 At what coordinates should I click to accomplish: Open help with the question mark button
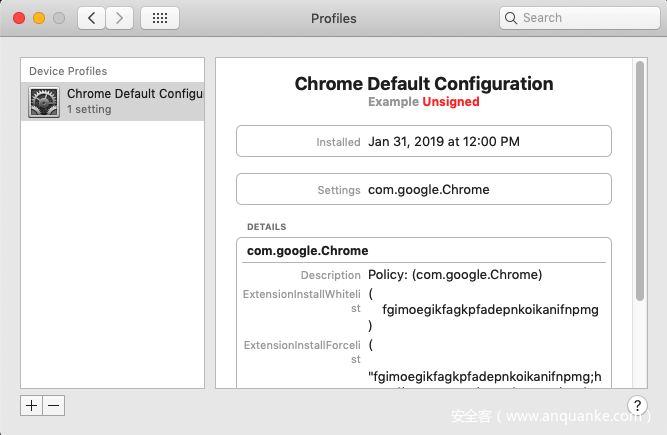point(637,406)
